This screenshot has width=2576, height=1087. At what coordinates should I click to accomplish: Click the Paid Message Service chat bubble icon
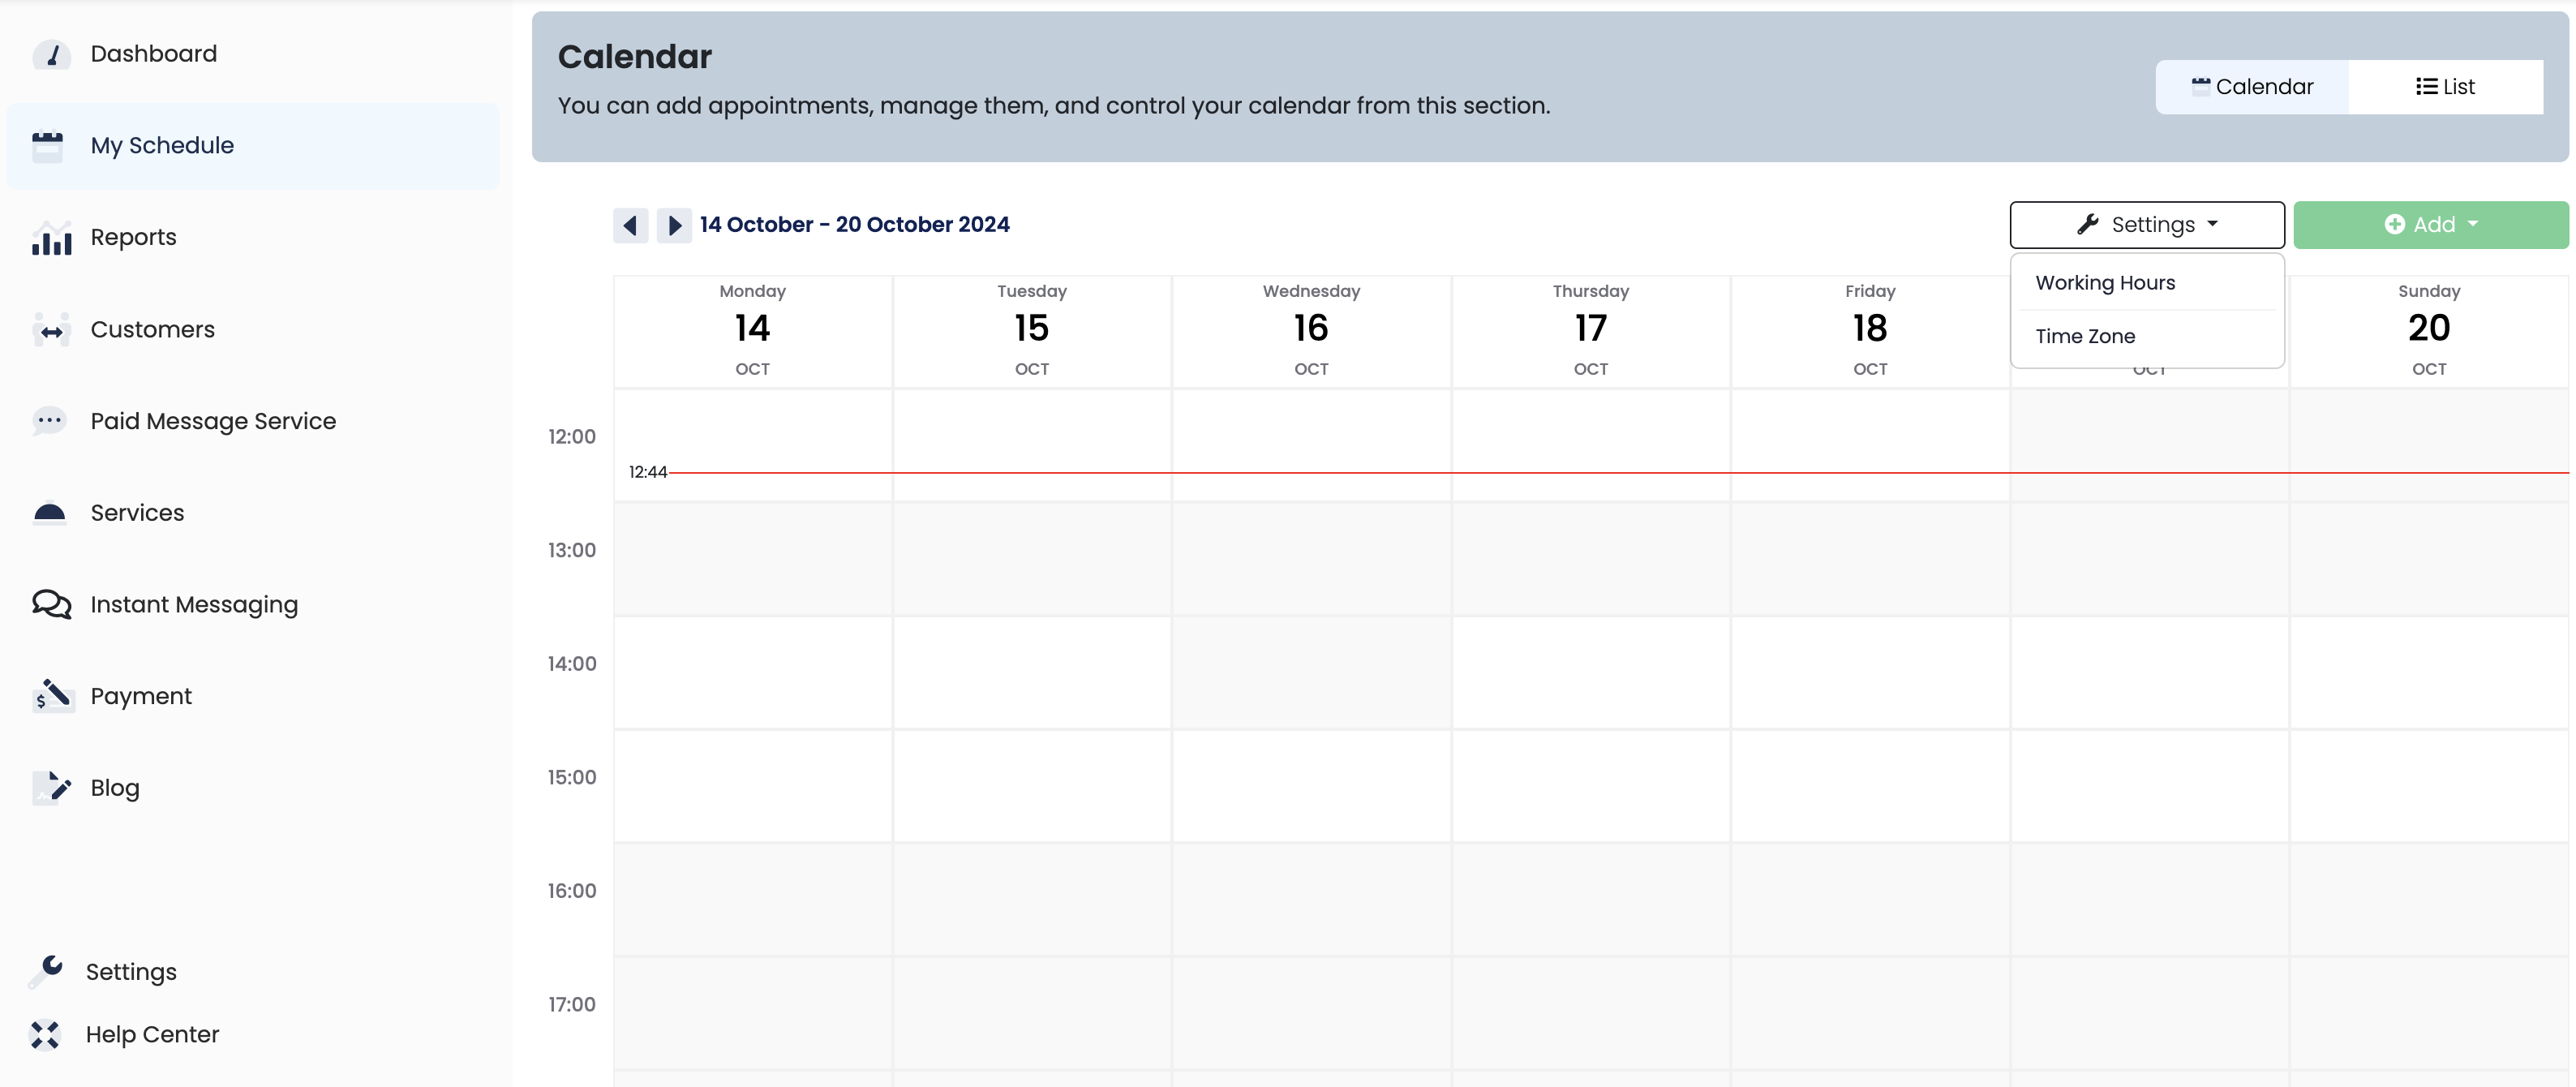tap(49, 421)
